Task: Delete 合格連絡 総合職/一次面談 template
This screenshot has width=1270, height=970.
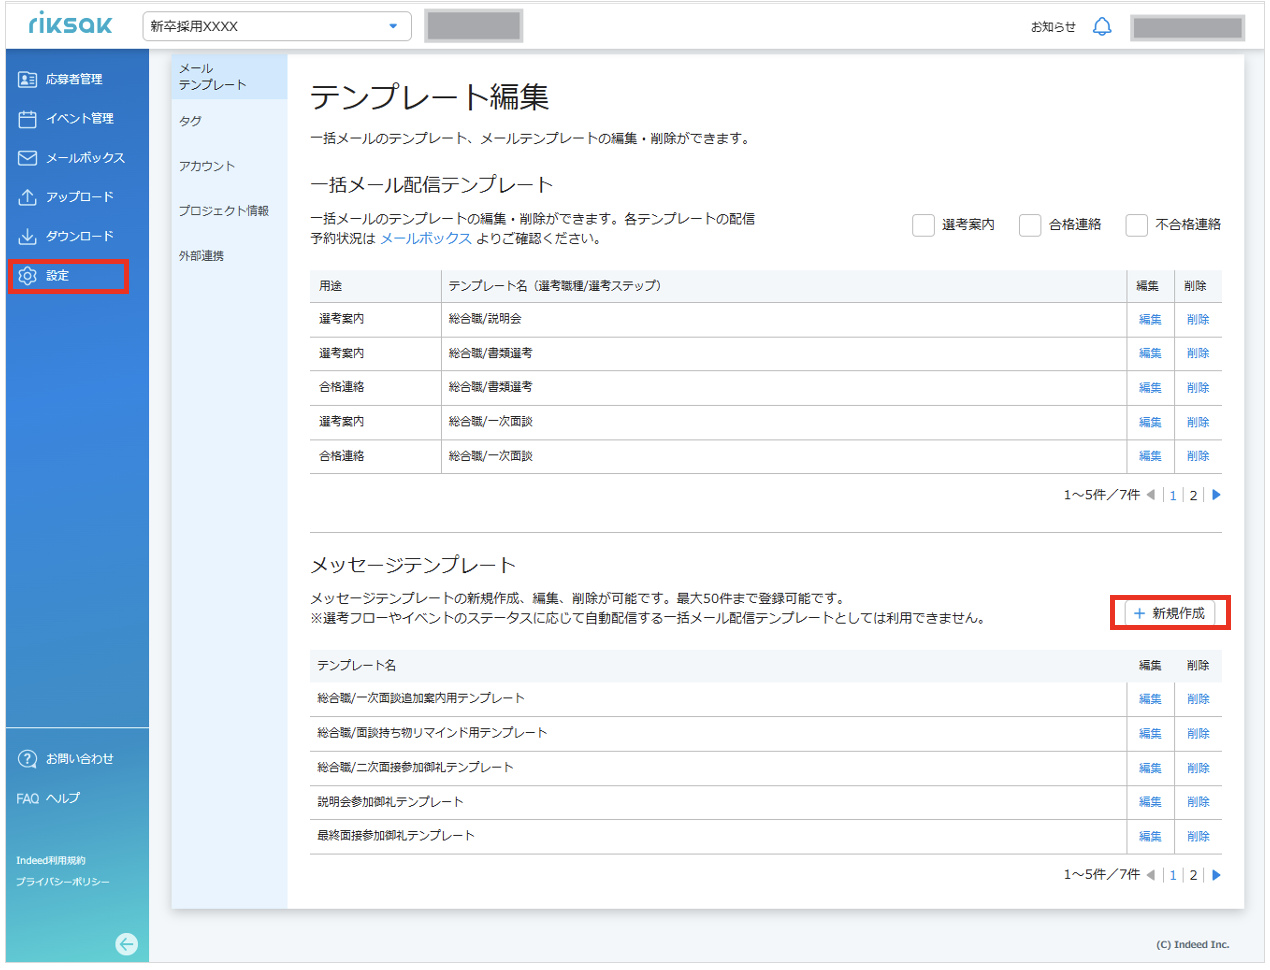Action: 1198,456
